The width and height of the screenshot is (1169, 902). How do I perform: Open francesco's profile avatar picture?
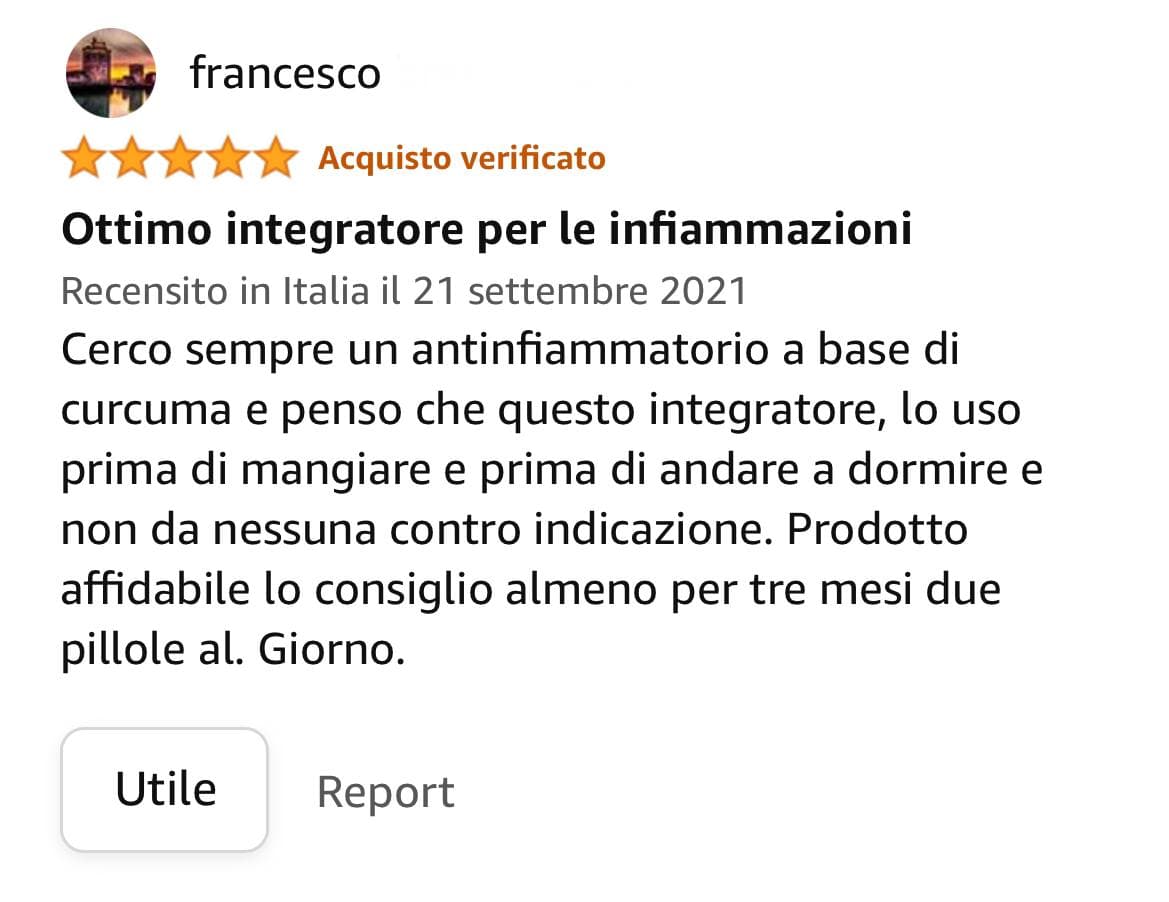111,73
